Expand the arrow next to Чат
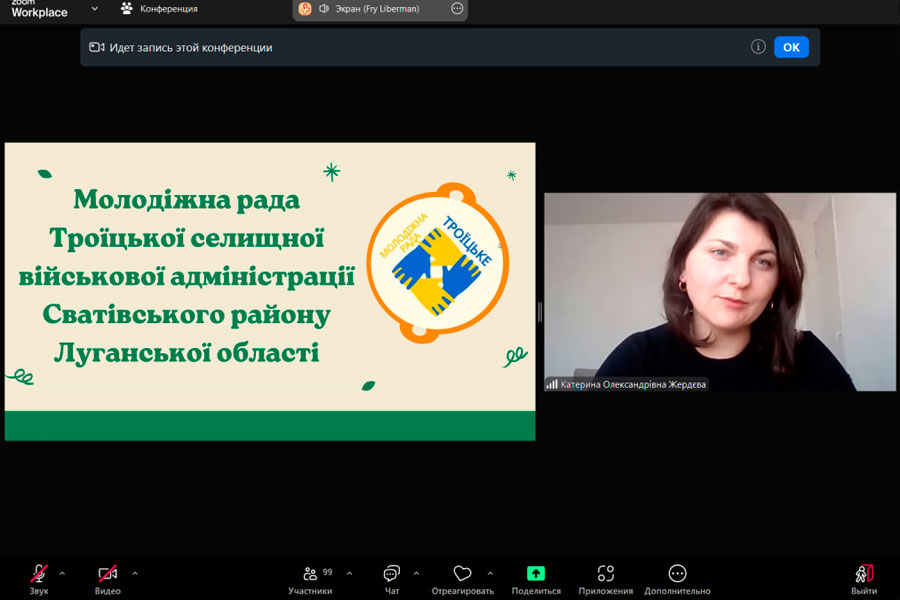 (416, 573)
